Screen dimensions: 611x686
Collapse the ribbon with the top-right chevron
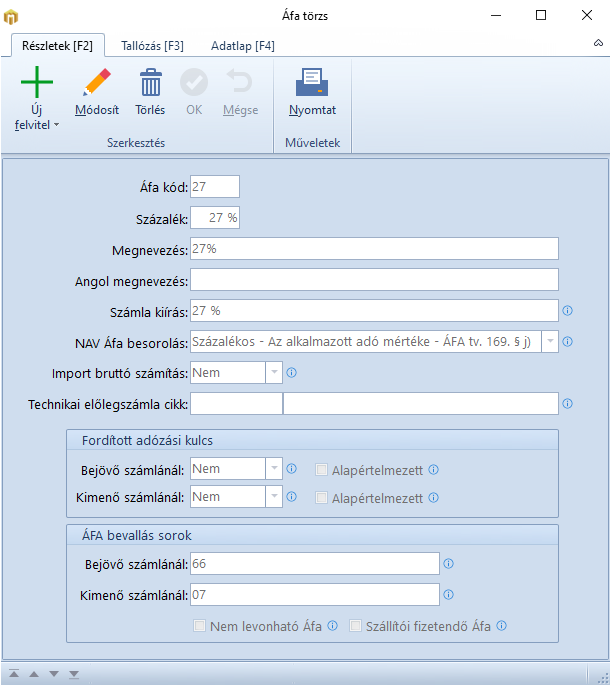(598, 43)
